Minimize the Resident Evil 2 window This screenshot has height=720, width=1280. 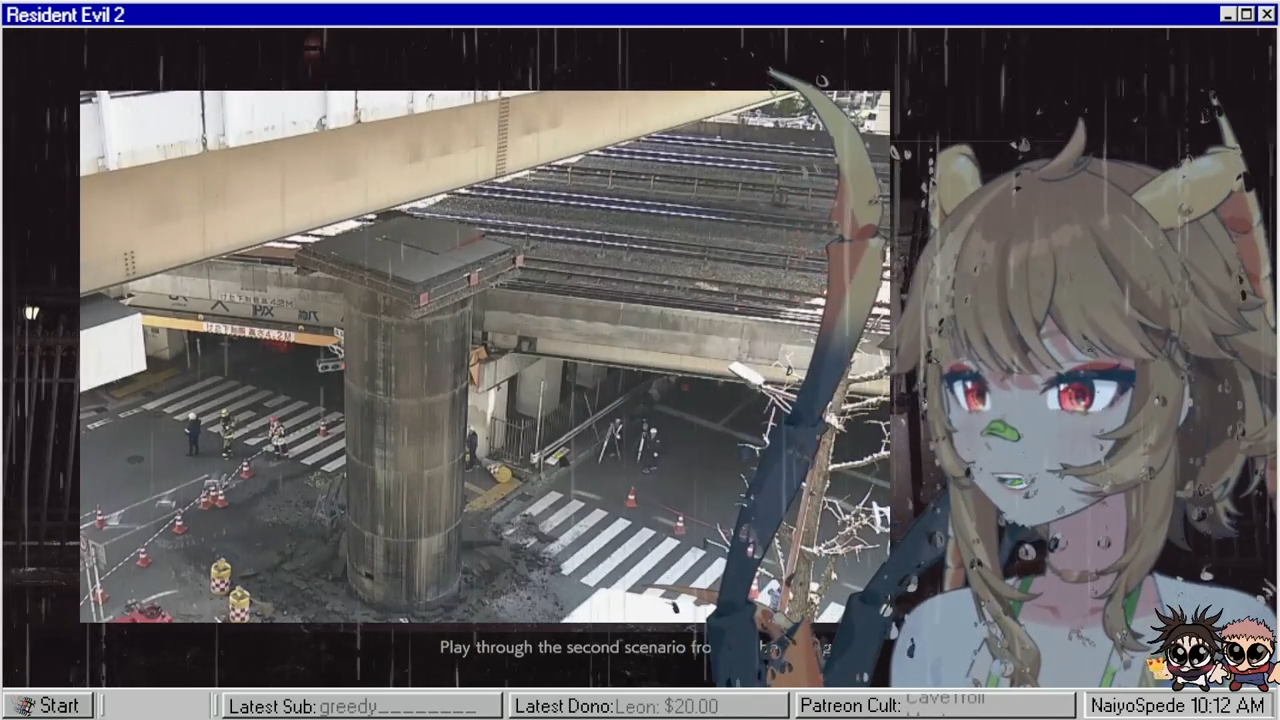(x=1228, y=14)
